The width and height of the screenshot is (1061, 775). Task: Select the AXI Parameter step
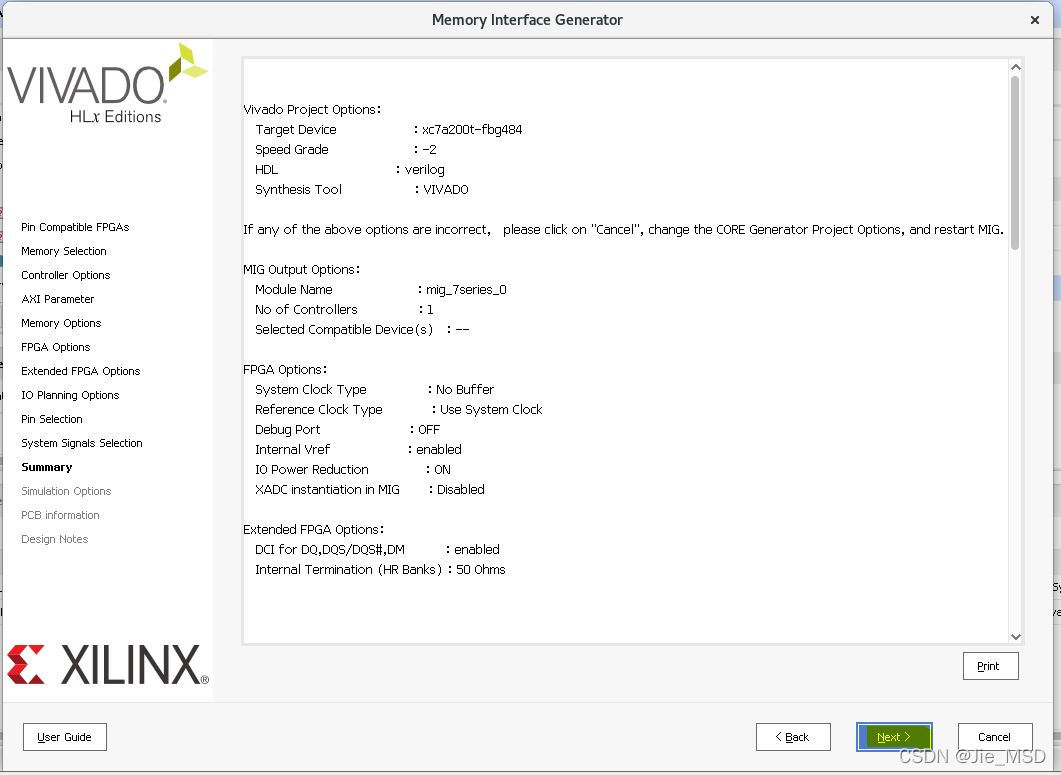coord(58,299)
